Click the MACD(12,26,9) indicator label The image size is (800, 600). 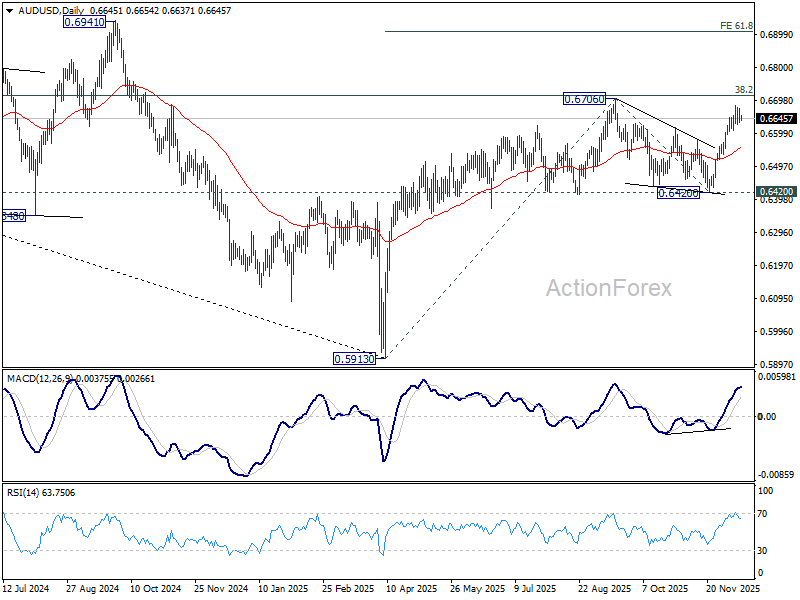(x=44, y=378)
